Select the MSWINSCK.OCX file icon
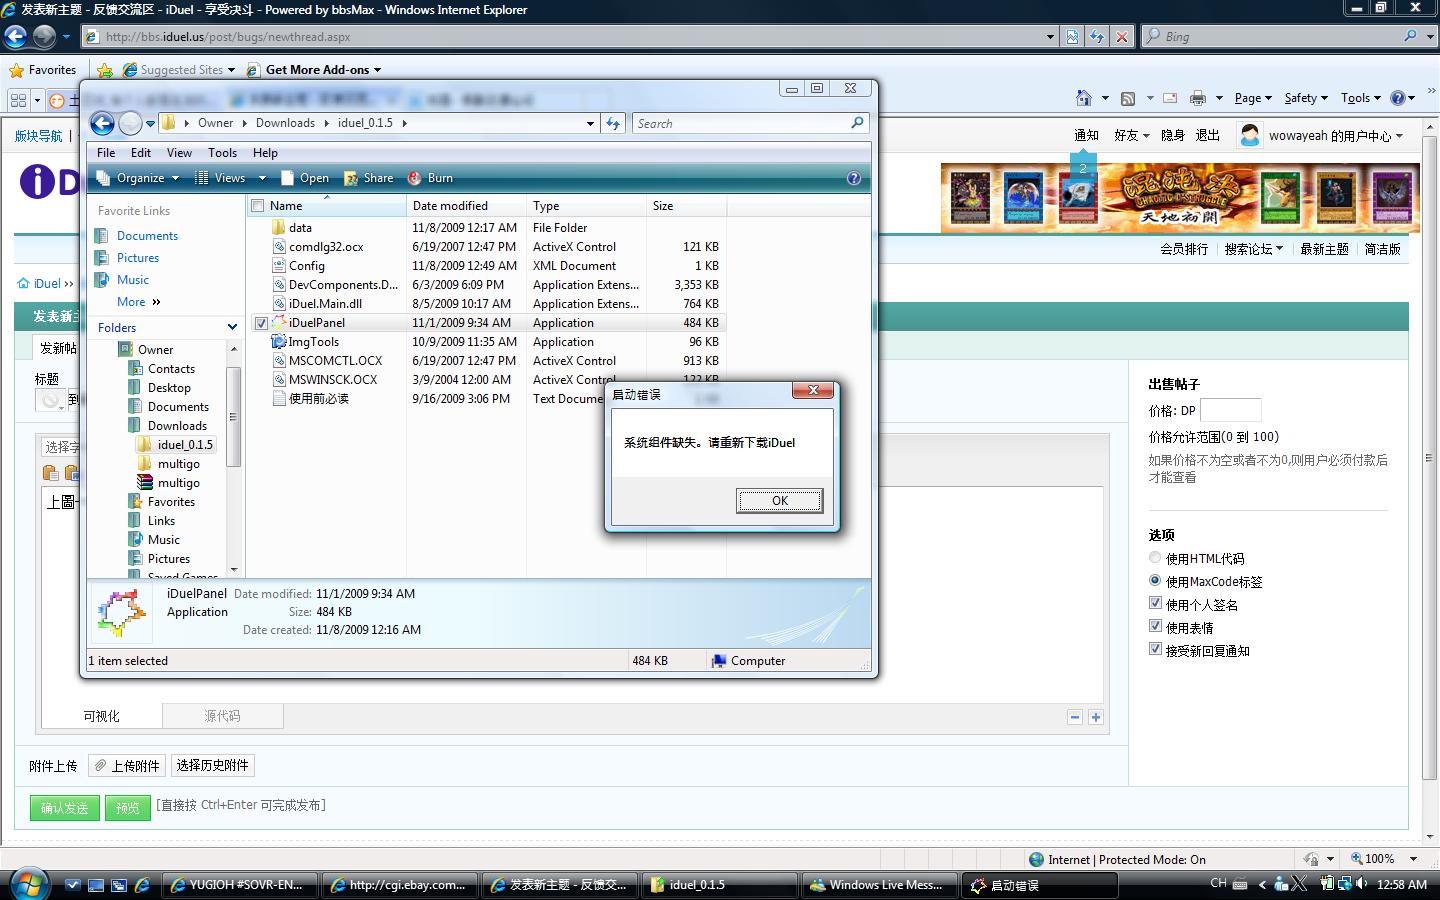This screenshot has height=900, width=1440. pyautogui.click(x=279, y=379)
